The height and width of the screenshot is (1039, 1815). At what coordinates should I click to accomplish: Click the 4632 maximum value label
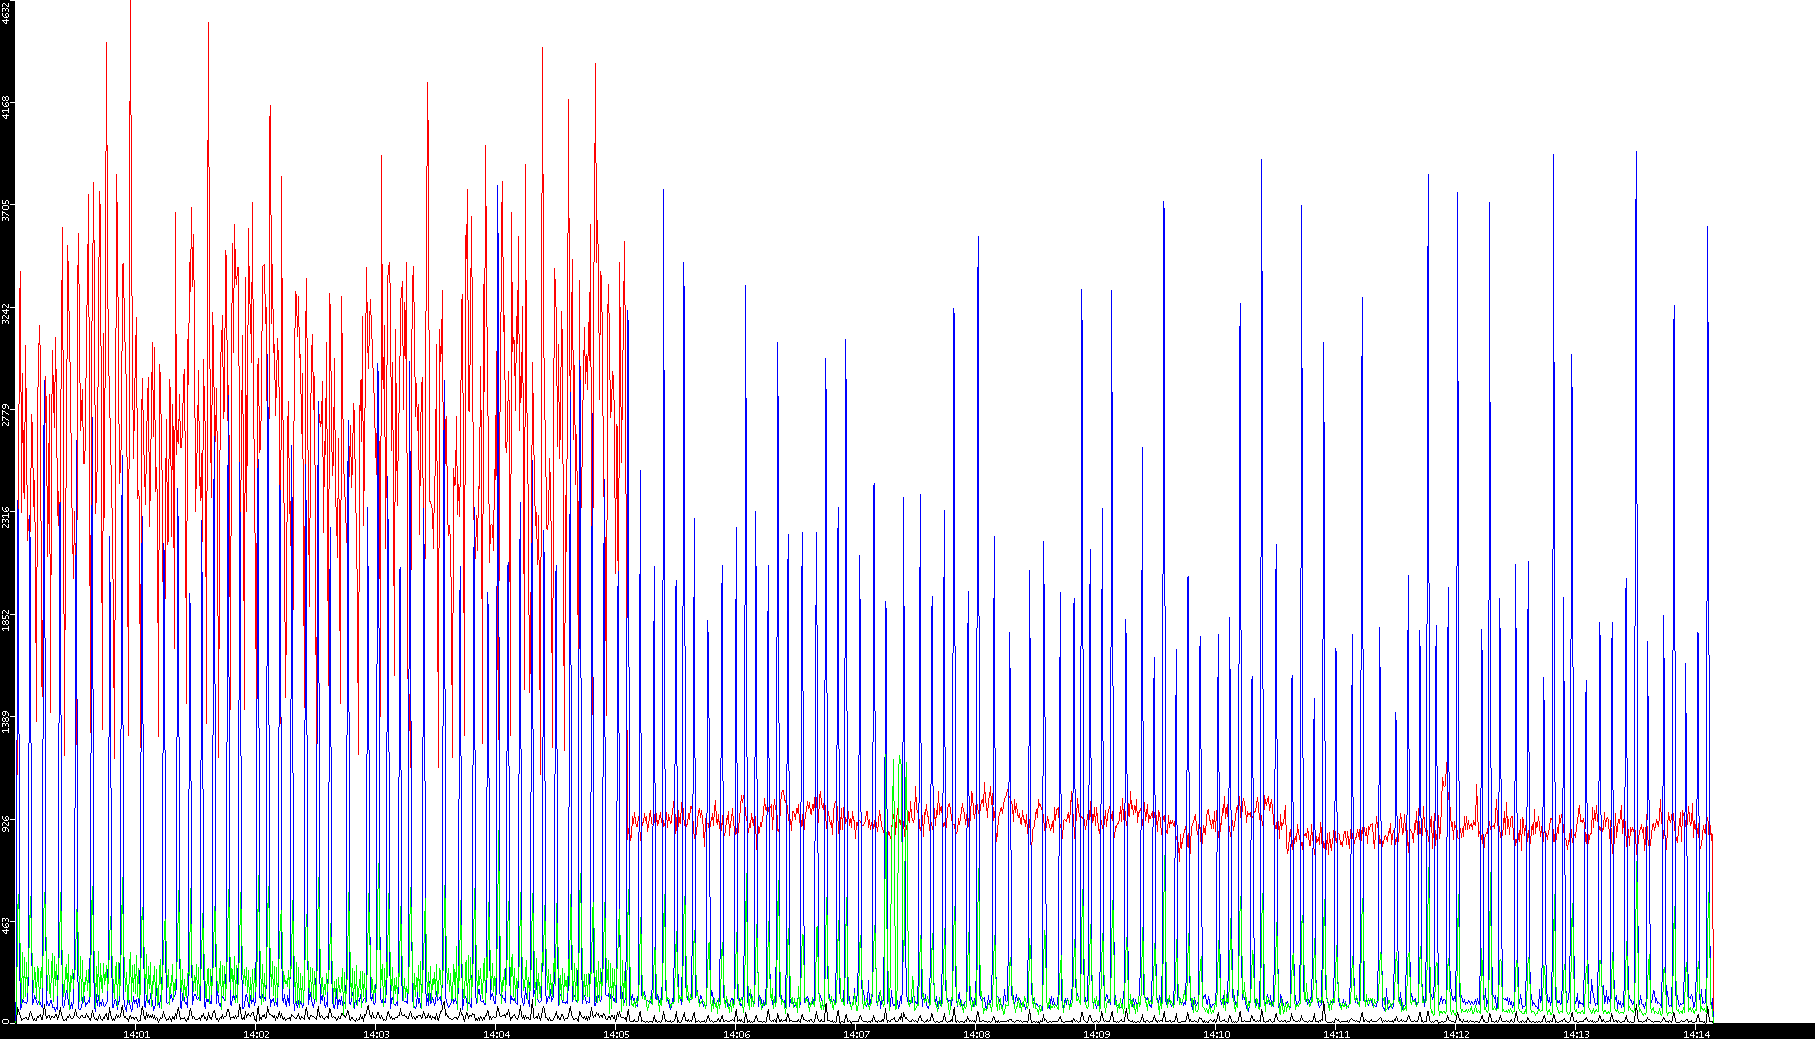(x=6, y=13)
